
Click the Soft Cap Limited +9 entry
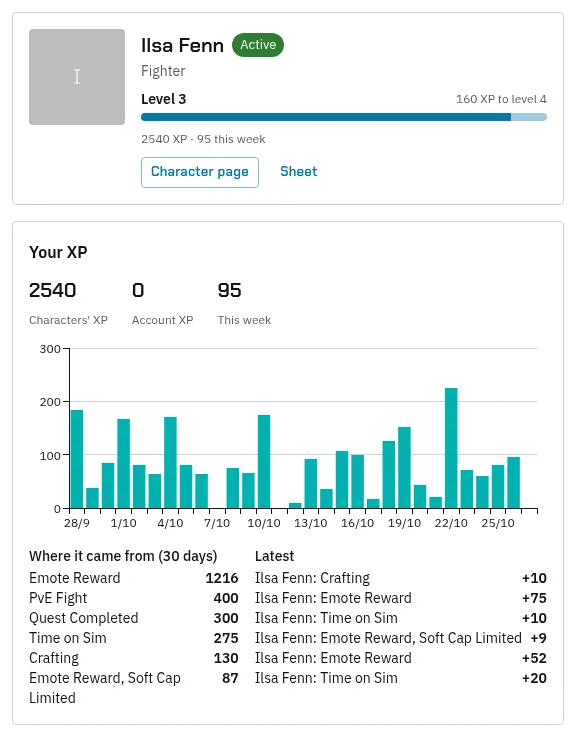click(401, 638)
